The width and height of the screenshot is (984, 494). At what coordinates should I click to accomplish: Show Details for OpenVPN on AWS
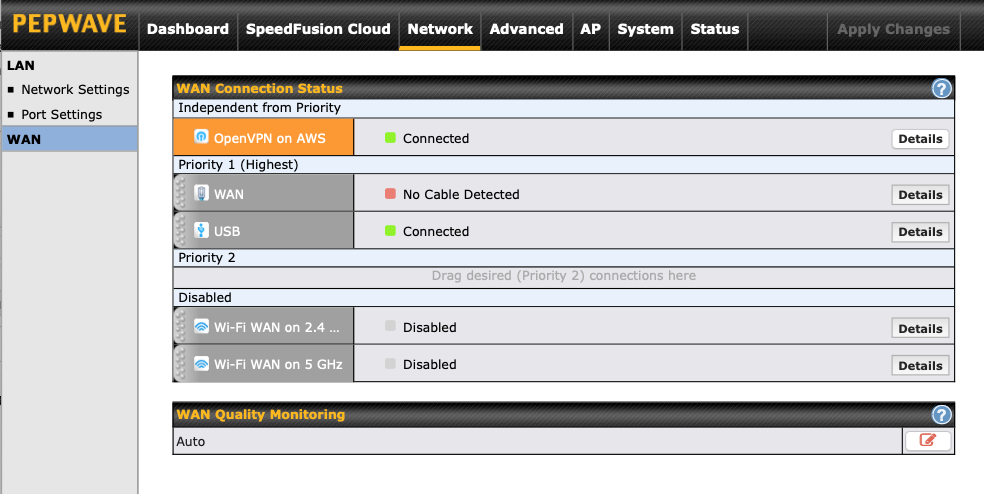(x=919, y=139)
